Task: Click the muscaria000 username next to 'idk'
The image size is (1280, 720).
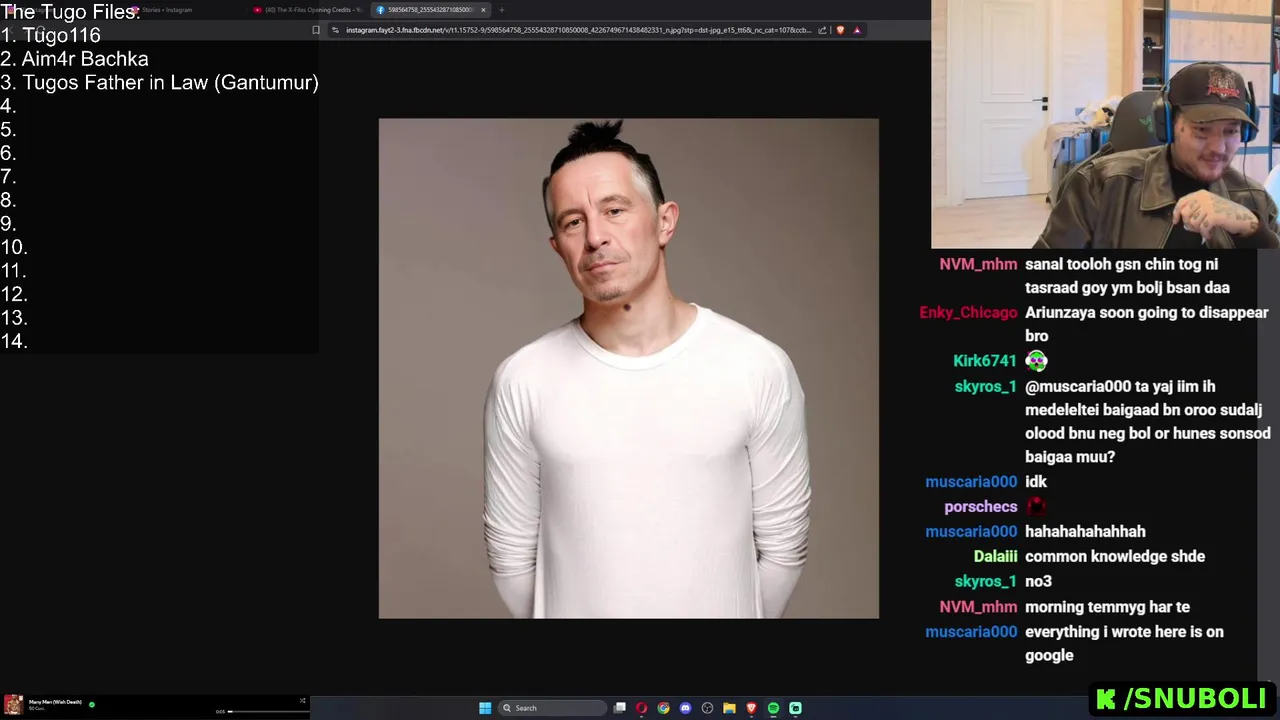Action: [971, 482]
